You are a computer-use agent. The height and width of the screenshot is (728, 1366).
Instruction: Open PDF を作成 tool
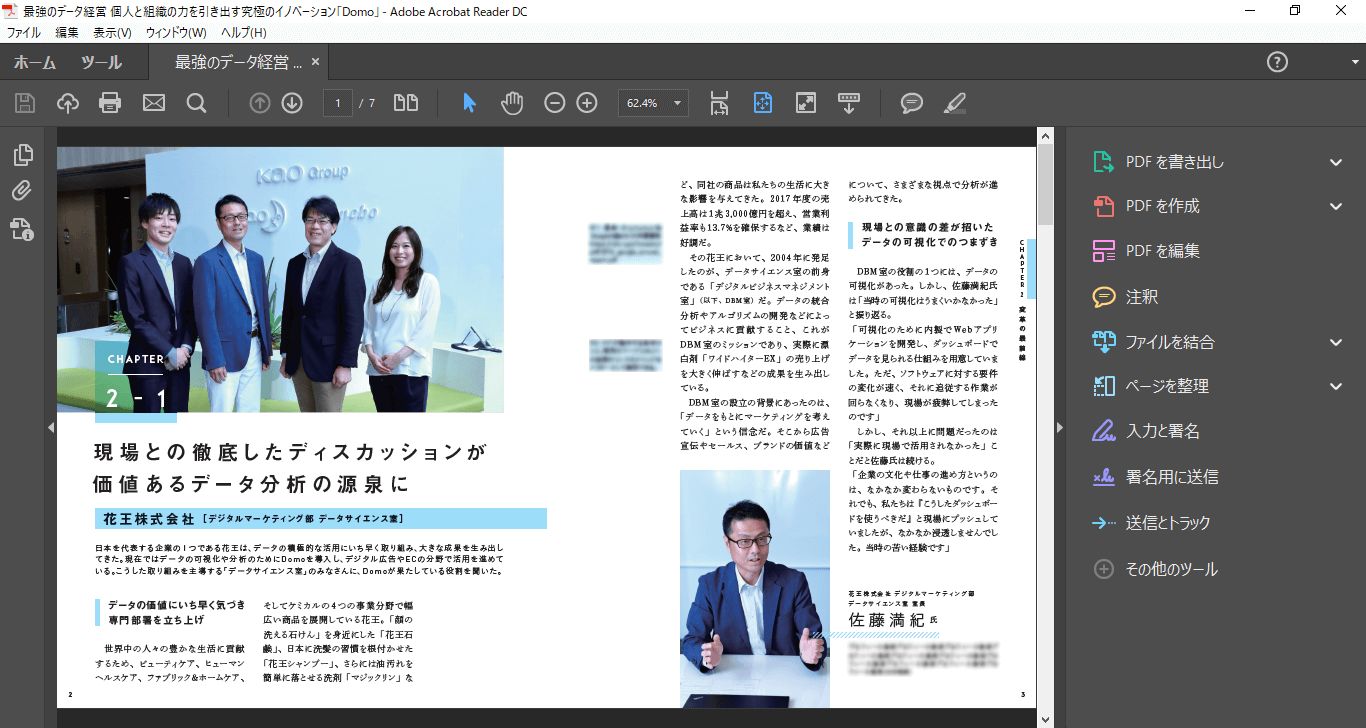coord(1148,206)
